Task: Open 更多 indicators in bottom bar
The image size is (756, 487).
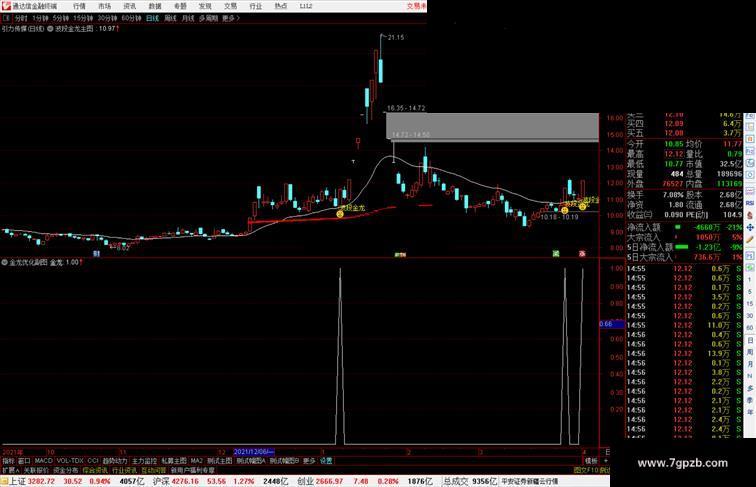Action: coord(309,461)
